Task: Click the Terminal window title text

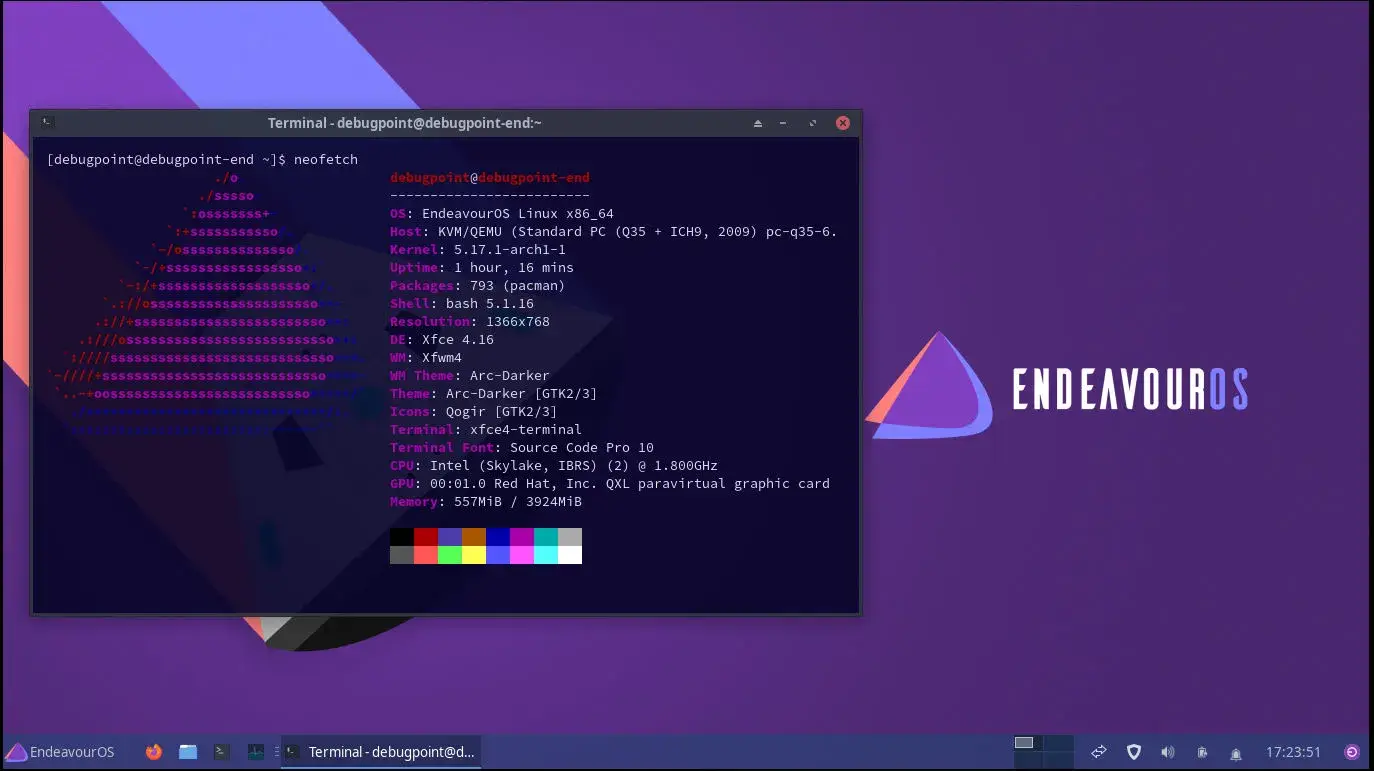Action: pyautogui.click(x=404, y=123)
